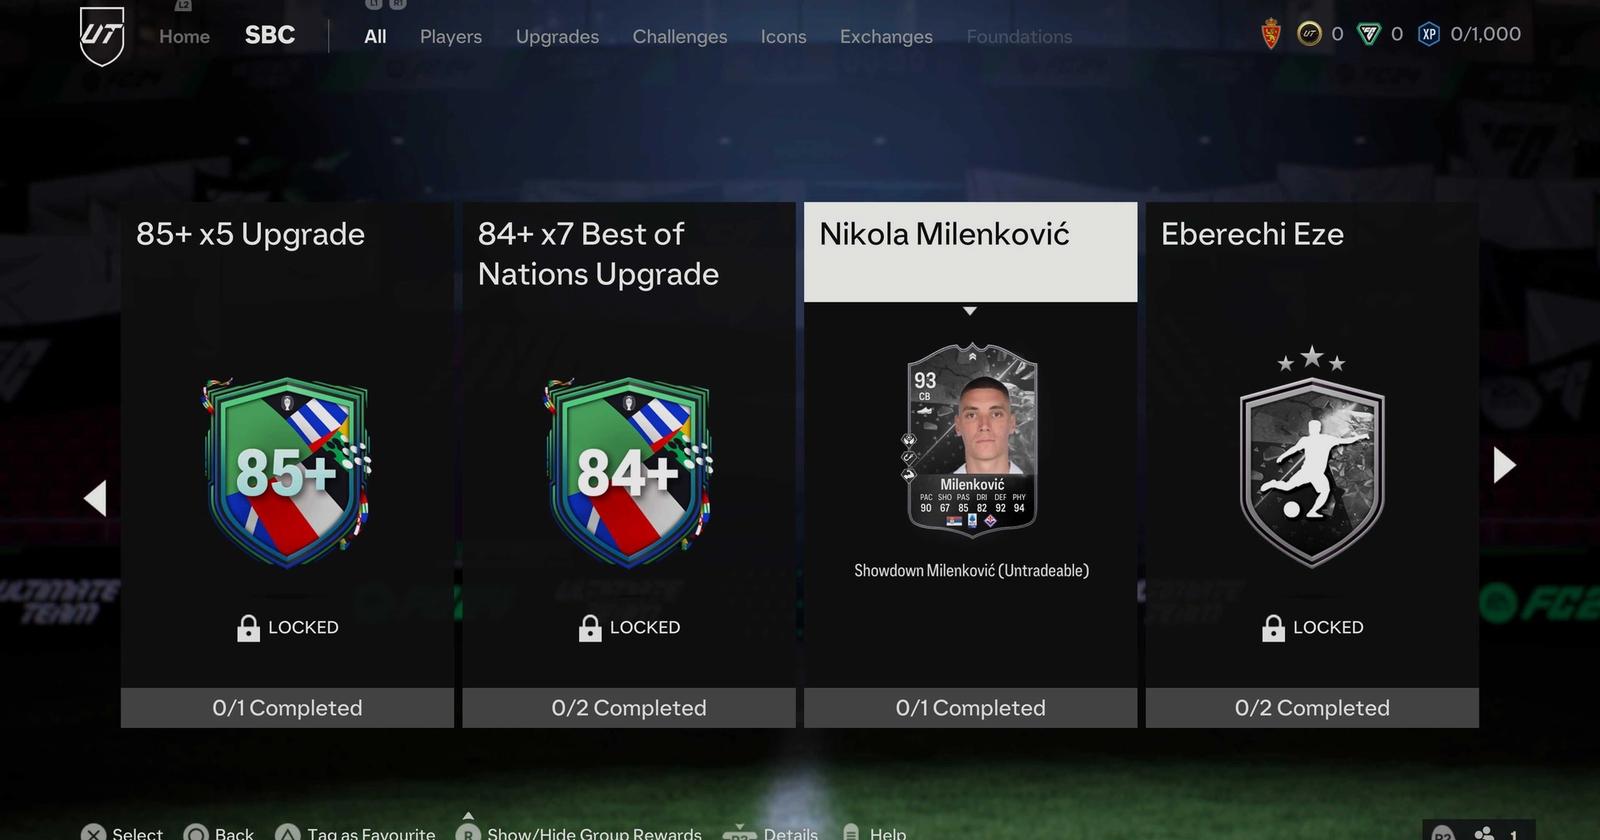Go to the previous SBC group arrow
This screenshot has height=840, width=1600.
click(x=95, y=498)
